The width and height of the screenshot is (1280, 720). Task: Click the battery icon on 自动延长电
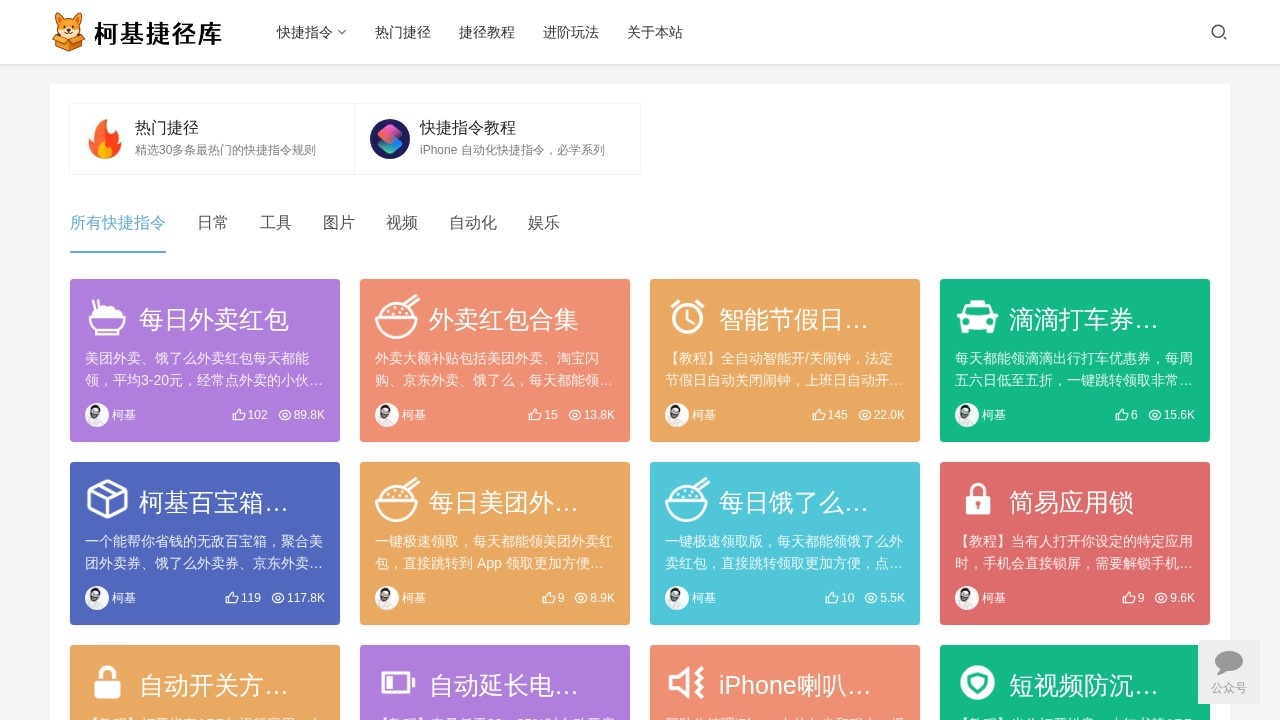(397, 683)
